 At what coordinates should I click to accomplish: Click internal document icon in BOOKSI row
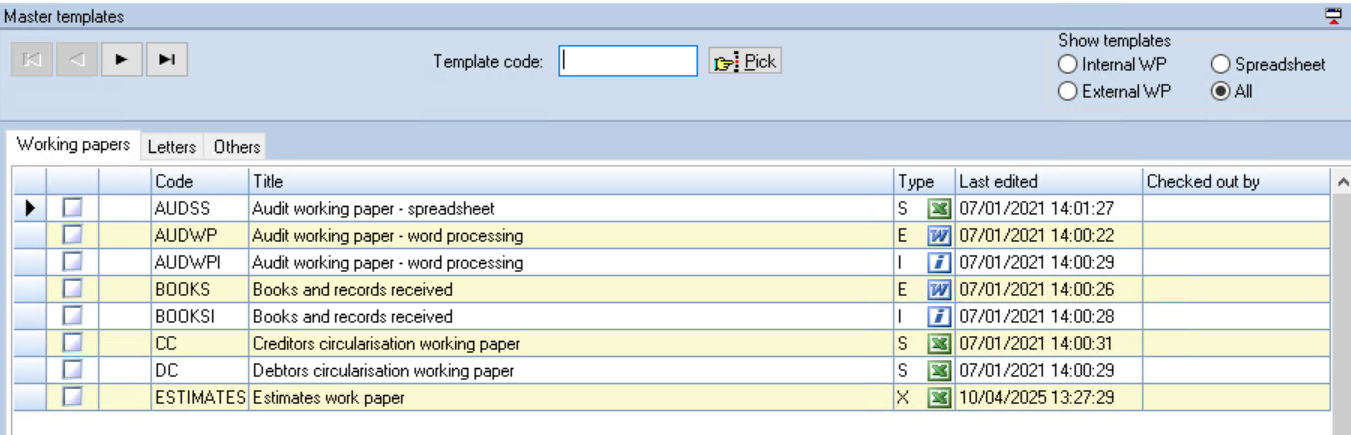[x=938, y=317]
